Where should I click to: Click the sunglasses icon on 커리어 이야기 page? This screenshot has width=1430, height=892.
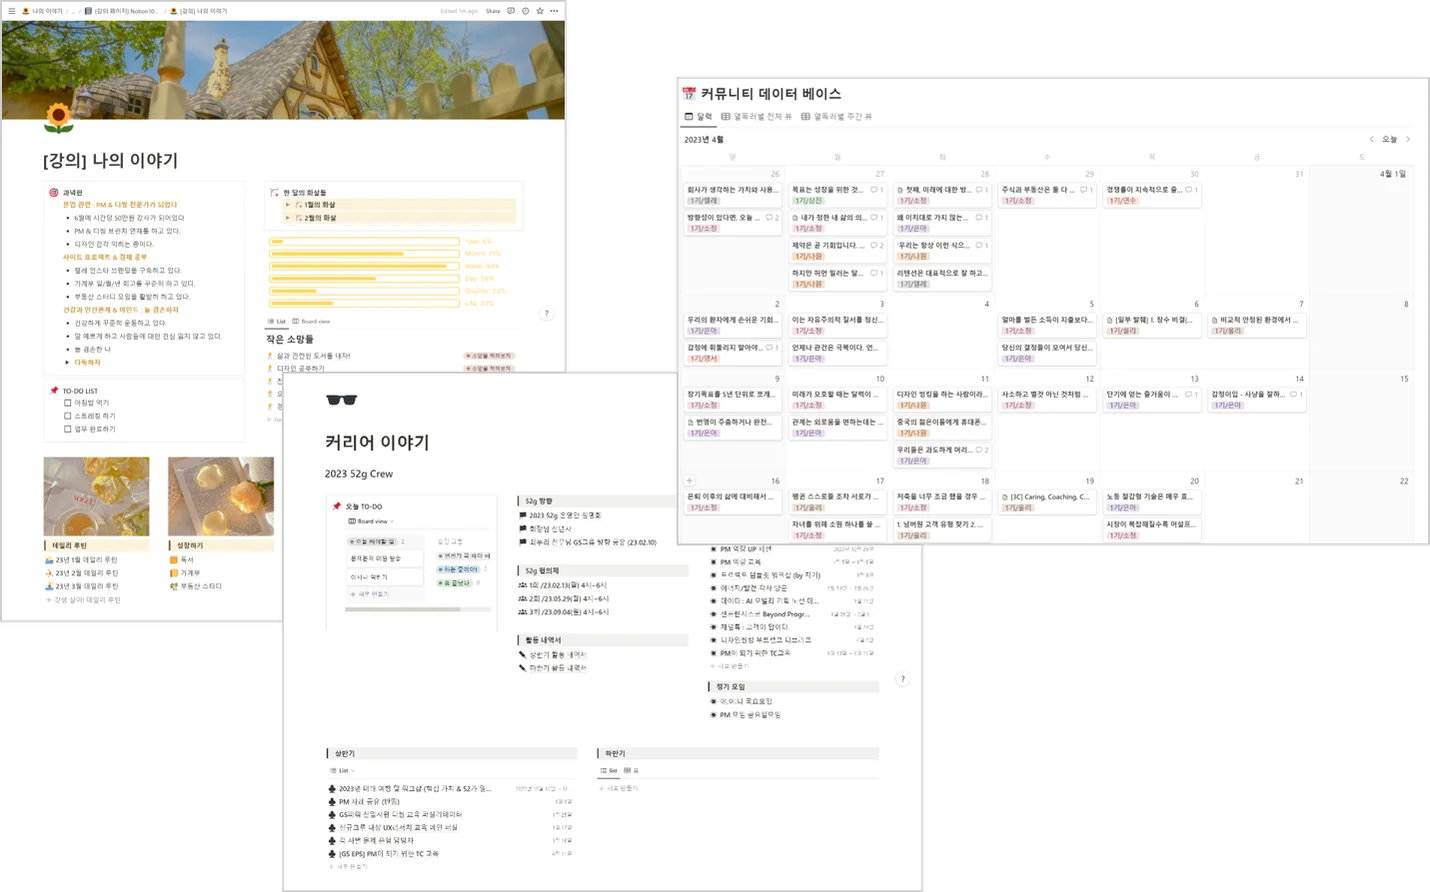point(341,400)
